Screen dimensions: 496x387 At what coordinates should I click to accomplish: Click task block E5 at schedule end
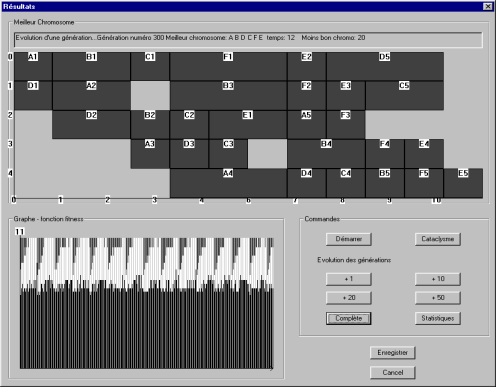point(463,183)
